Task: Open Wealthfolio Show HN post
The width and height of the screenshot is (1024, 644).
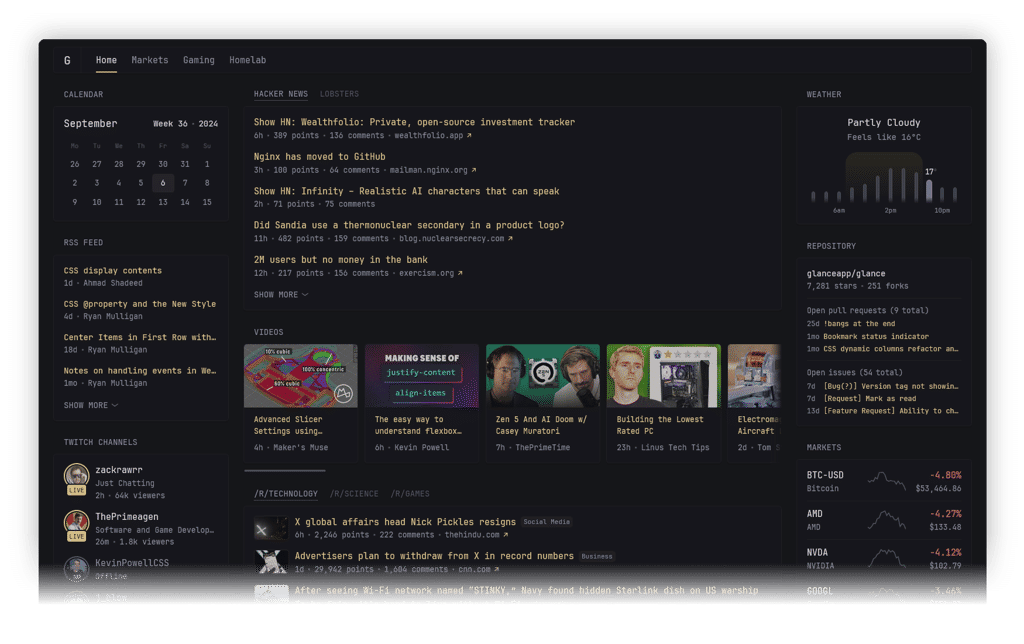Action: pyautogui.click(x=414, y=122)
